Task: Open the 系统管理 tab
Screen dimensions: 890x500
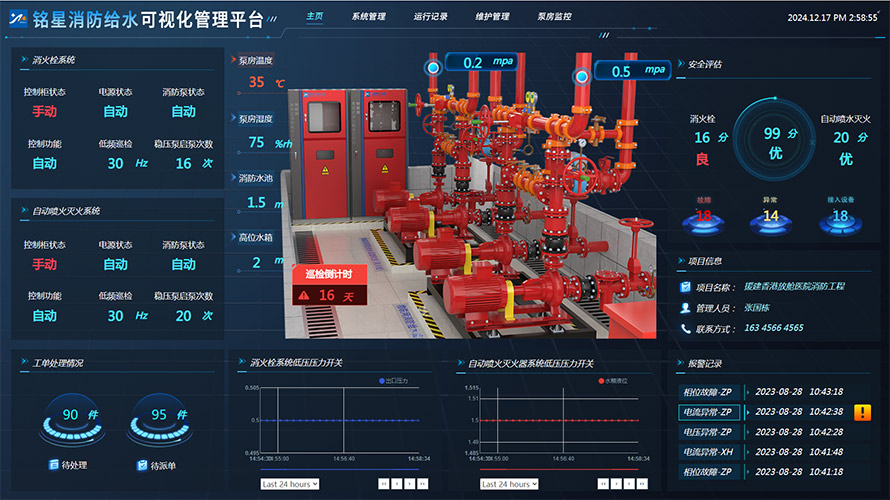Action: click(369, 17)
